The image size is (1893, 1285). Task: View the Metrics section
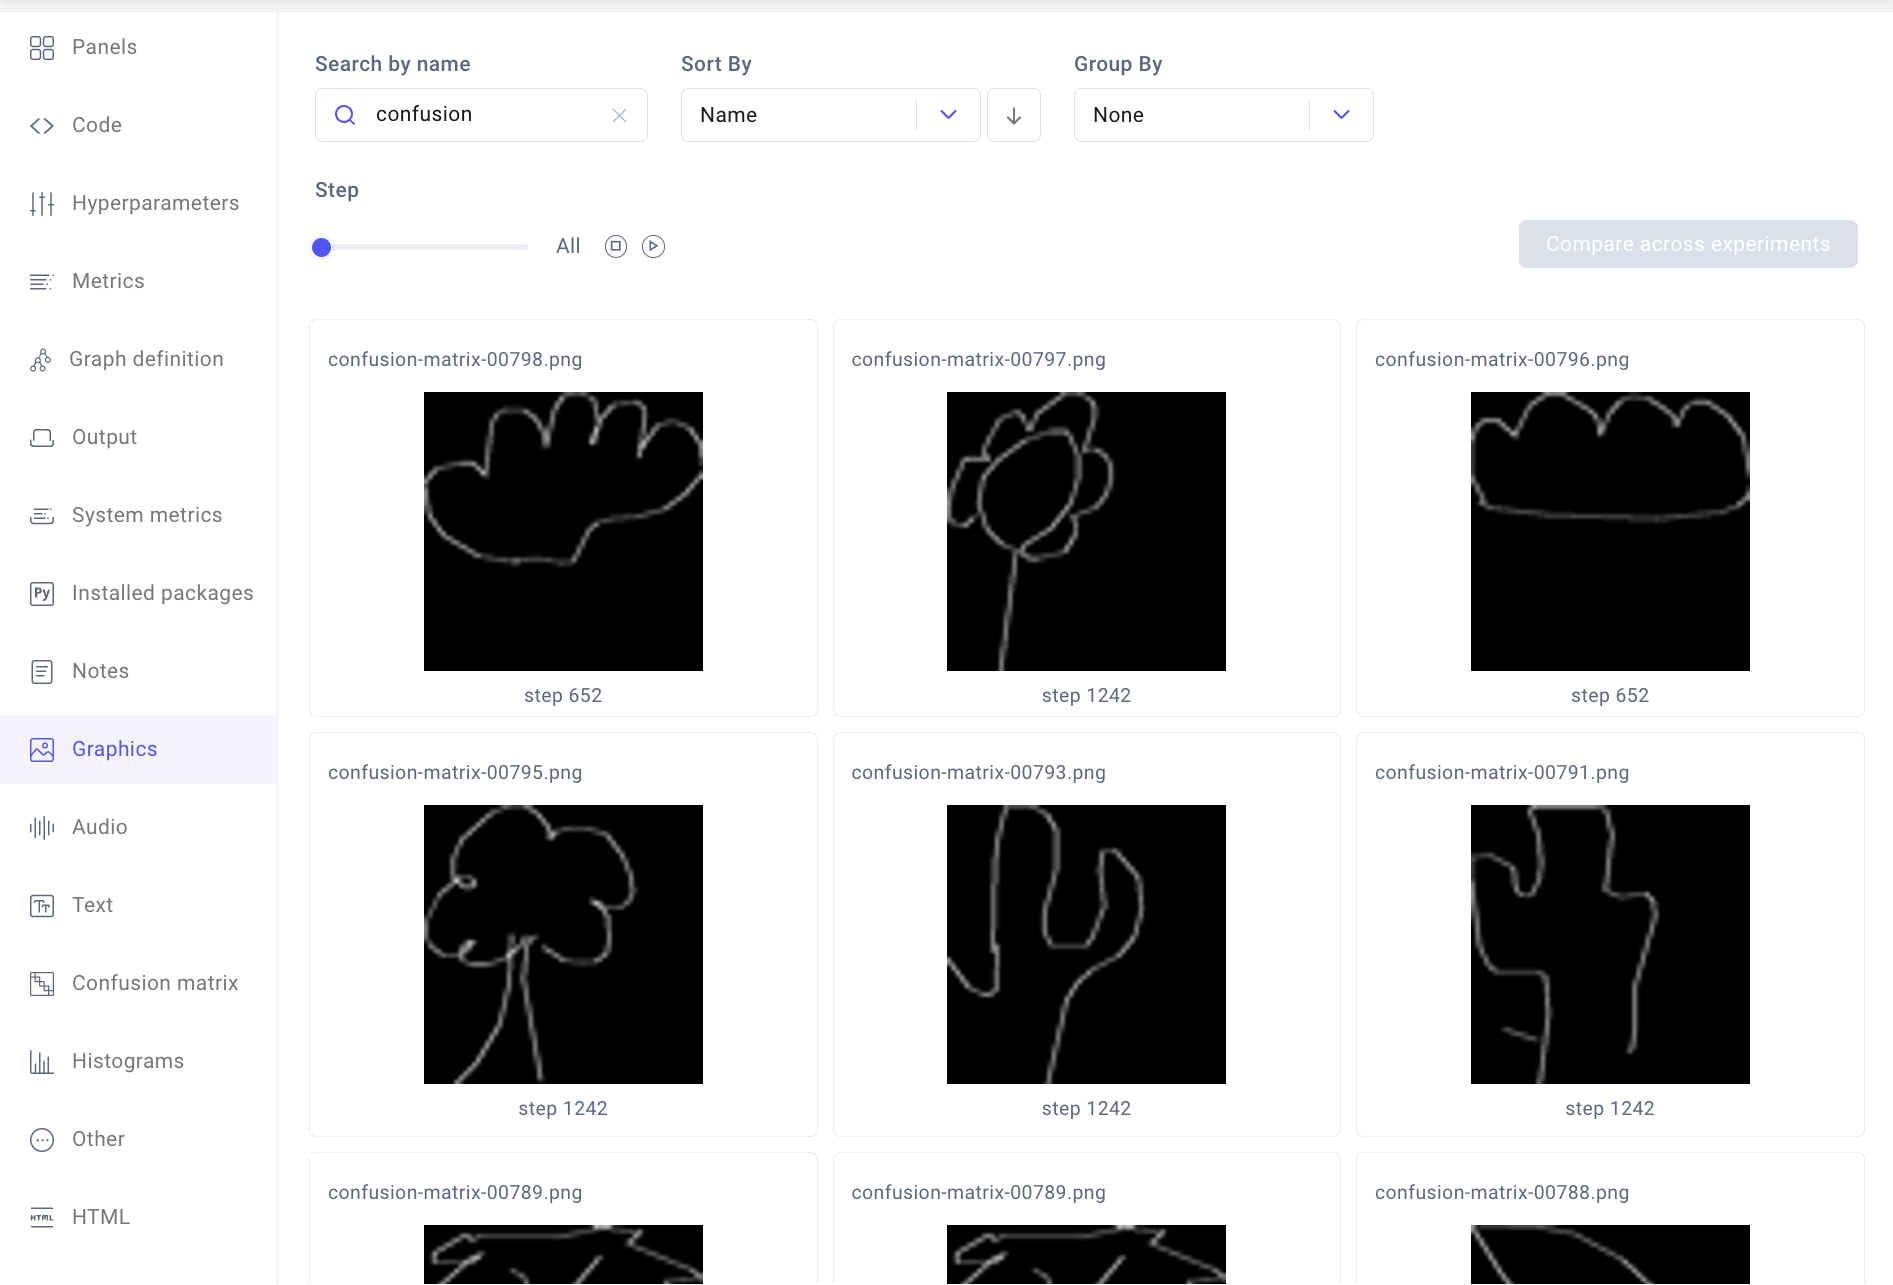(x=107, y=281)
